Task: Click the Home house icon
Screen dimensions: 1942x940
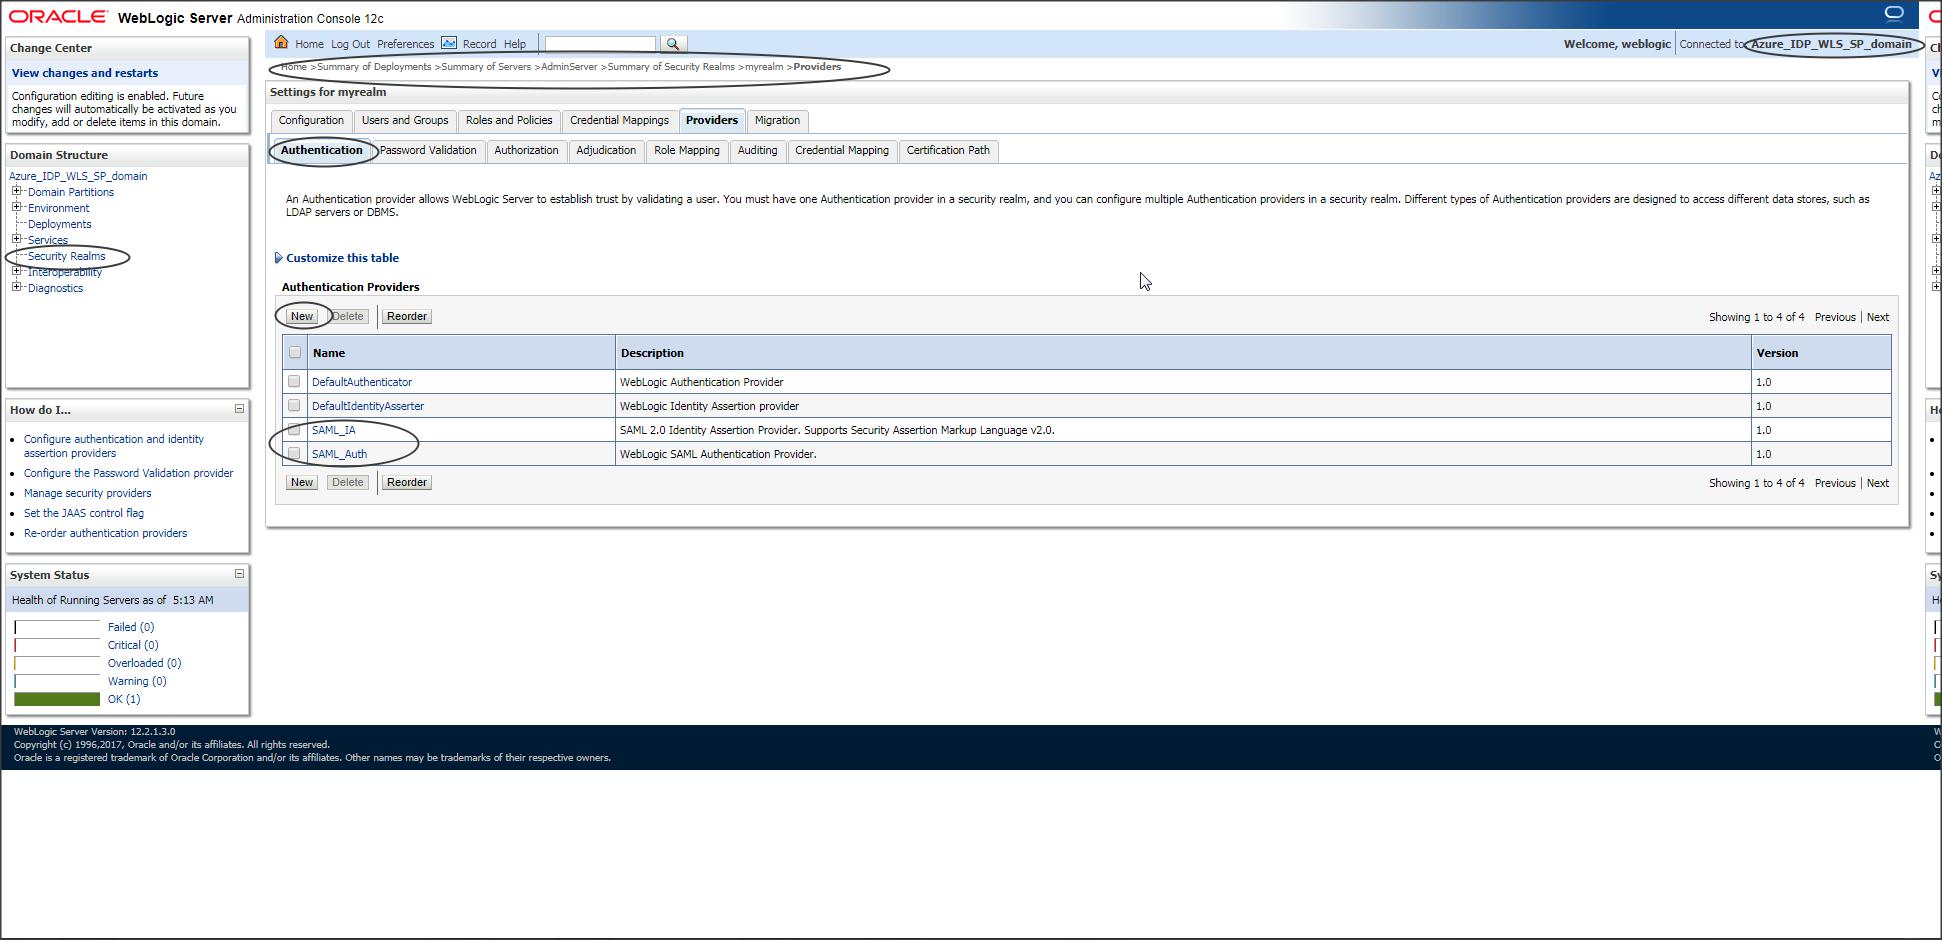Action: point(281,42)
